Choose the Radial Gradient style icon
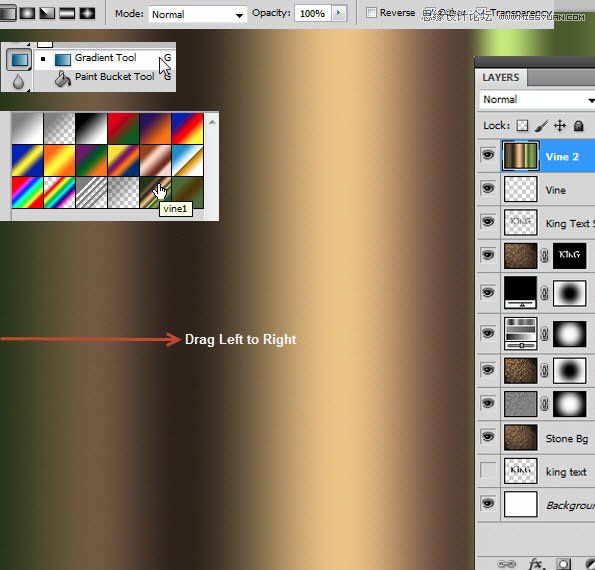The width and height of the screenshot is (595, 570). [27, 13]
